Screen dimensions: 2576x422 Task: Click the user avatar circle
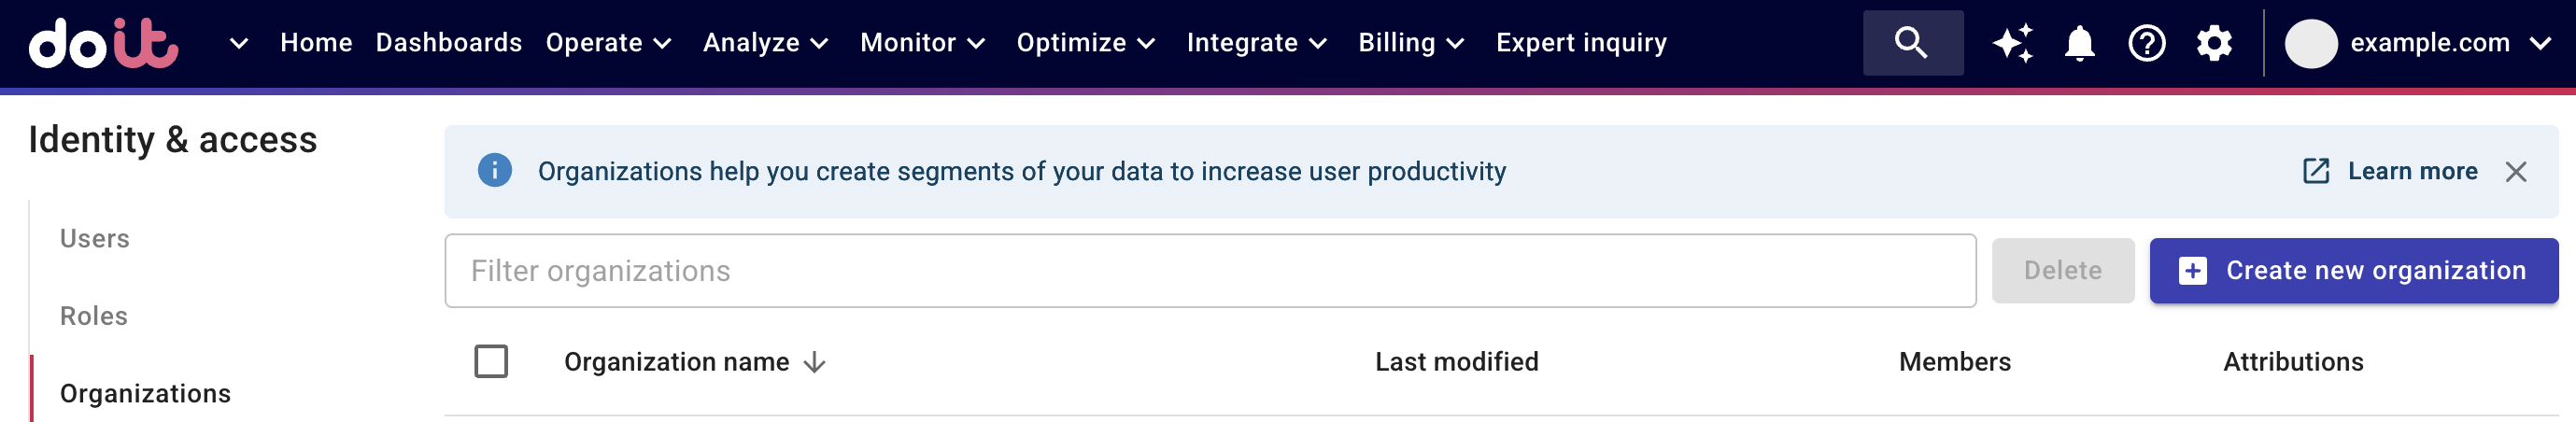pyautogui.click(x=2310, y=43)
